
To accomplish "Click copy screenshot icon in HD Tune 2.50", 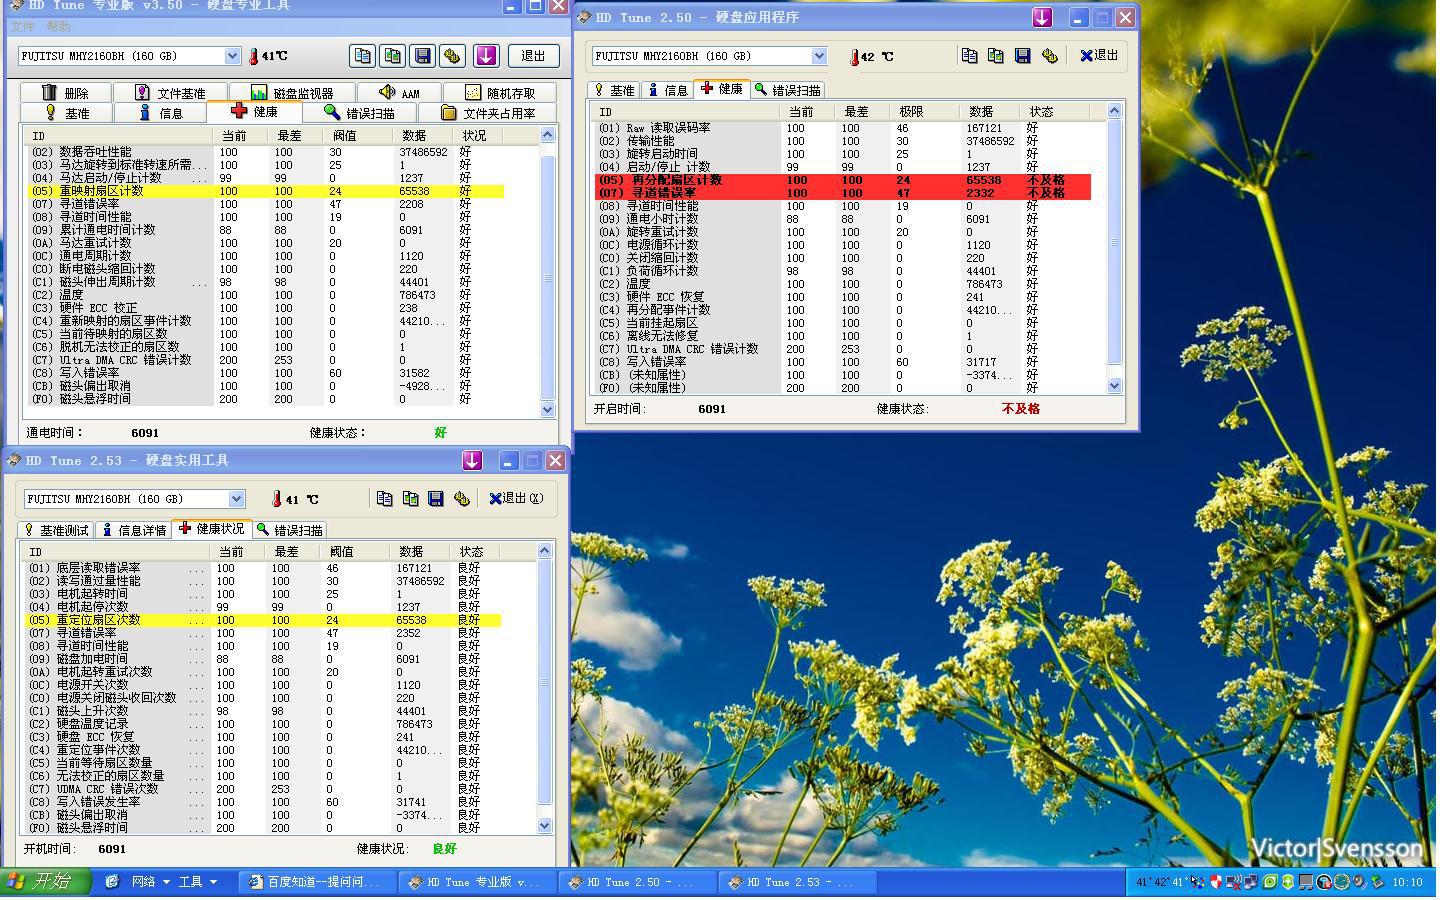I will (995, 56).
